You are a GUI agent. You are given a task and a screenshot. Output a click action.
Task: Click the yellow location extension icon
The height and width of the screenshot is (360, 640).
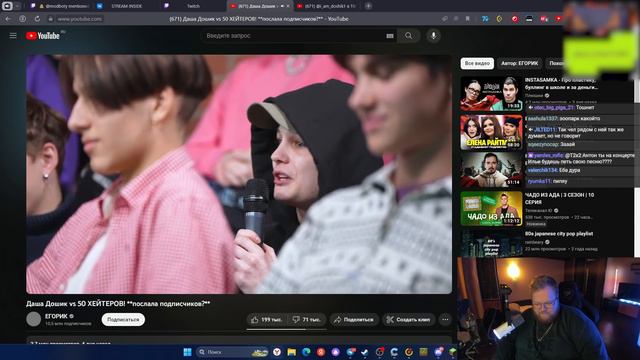pyautogui.click(x=499, y=19)
